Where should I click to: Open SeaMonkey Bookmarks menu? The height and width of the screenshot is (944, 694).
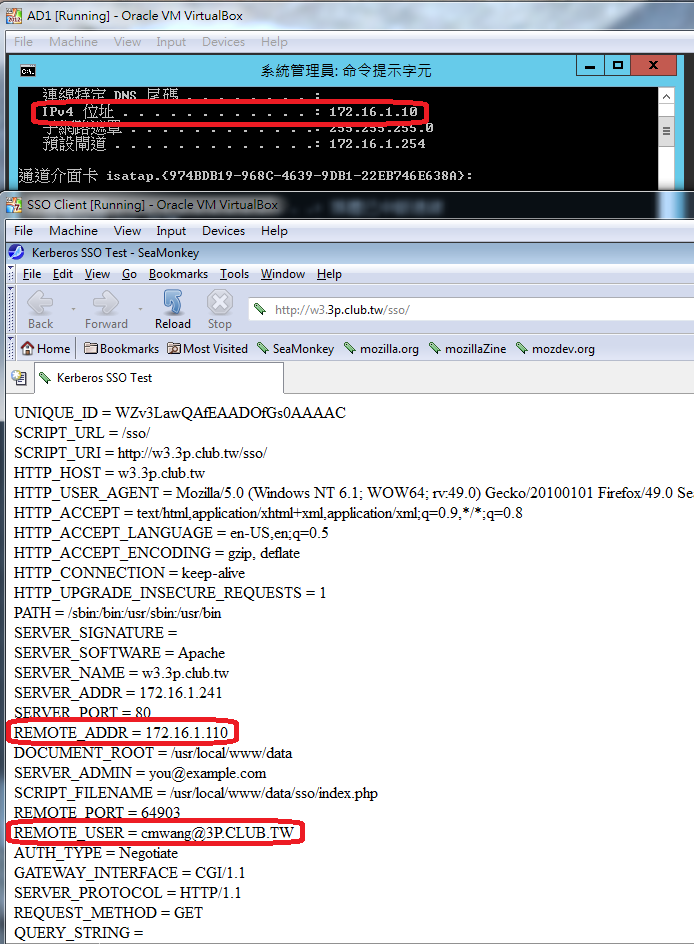[x=178, y=274]
